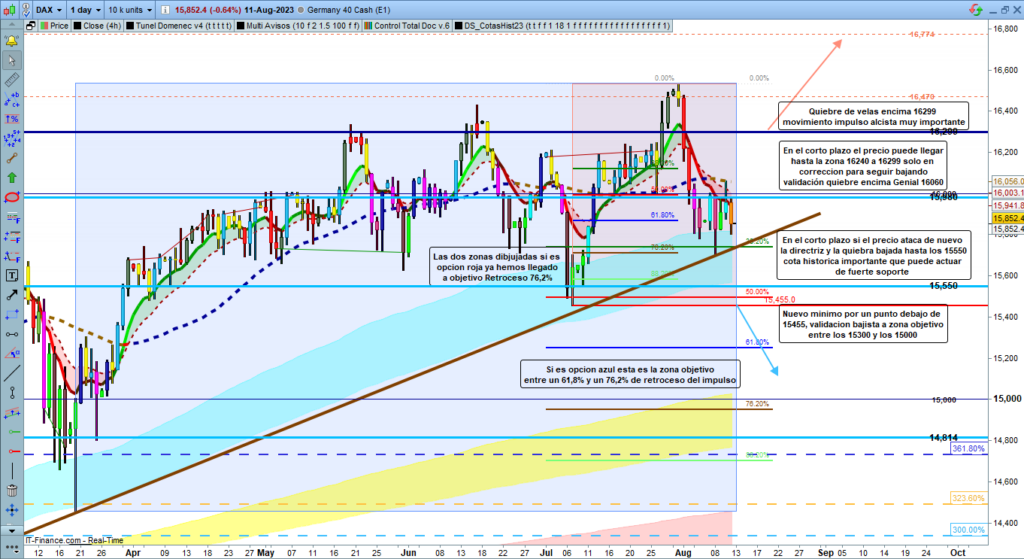Screen dimensions: 1024x559
Task: Click the 15,852.4 current price axis label
Action: coord(1006,218)
